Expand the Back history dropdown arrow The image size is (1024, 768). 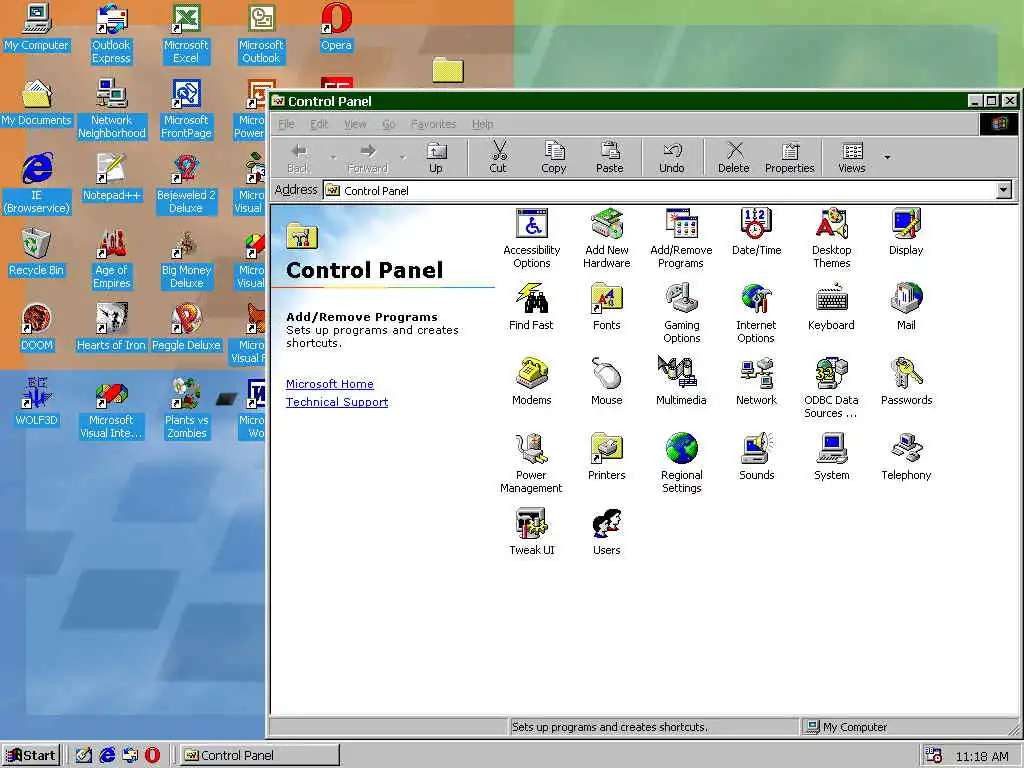[333, 157]
